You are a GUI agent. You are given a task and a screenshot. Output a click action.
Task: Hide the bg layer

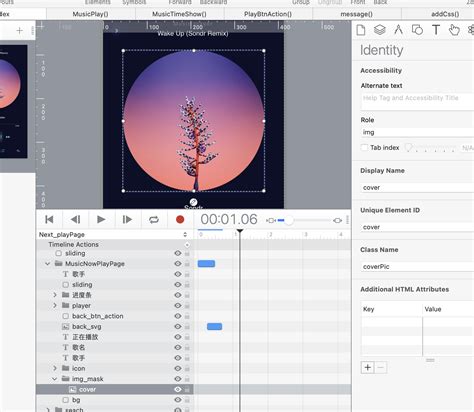pos(178,400)
